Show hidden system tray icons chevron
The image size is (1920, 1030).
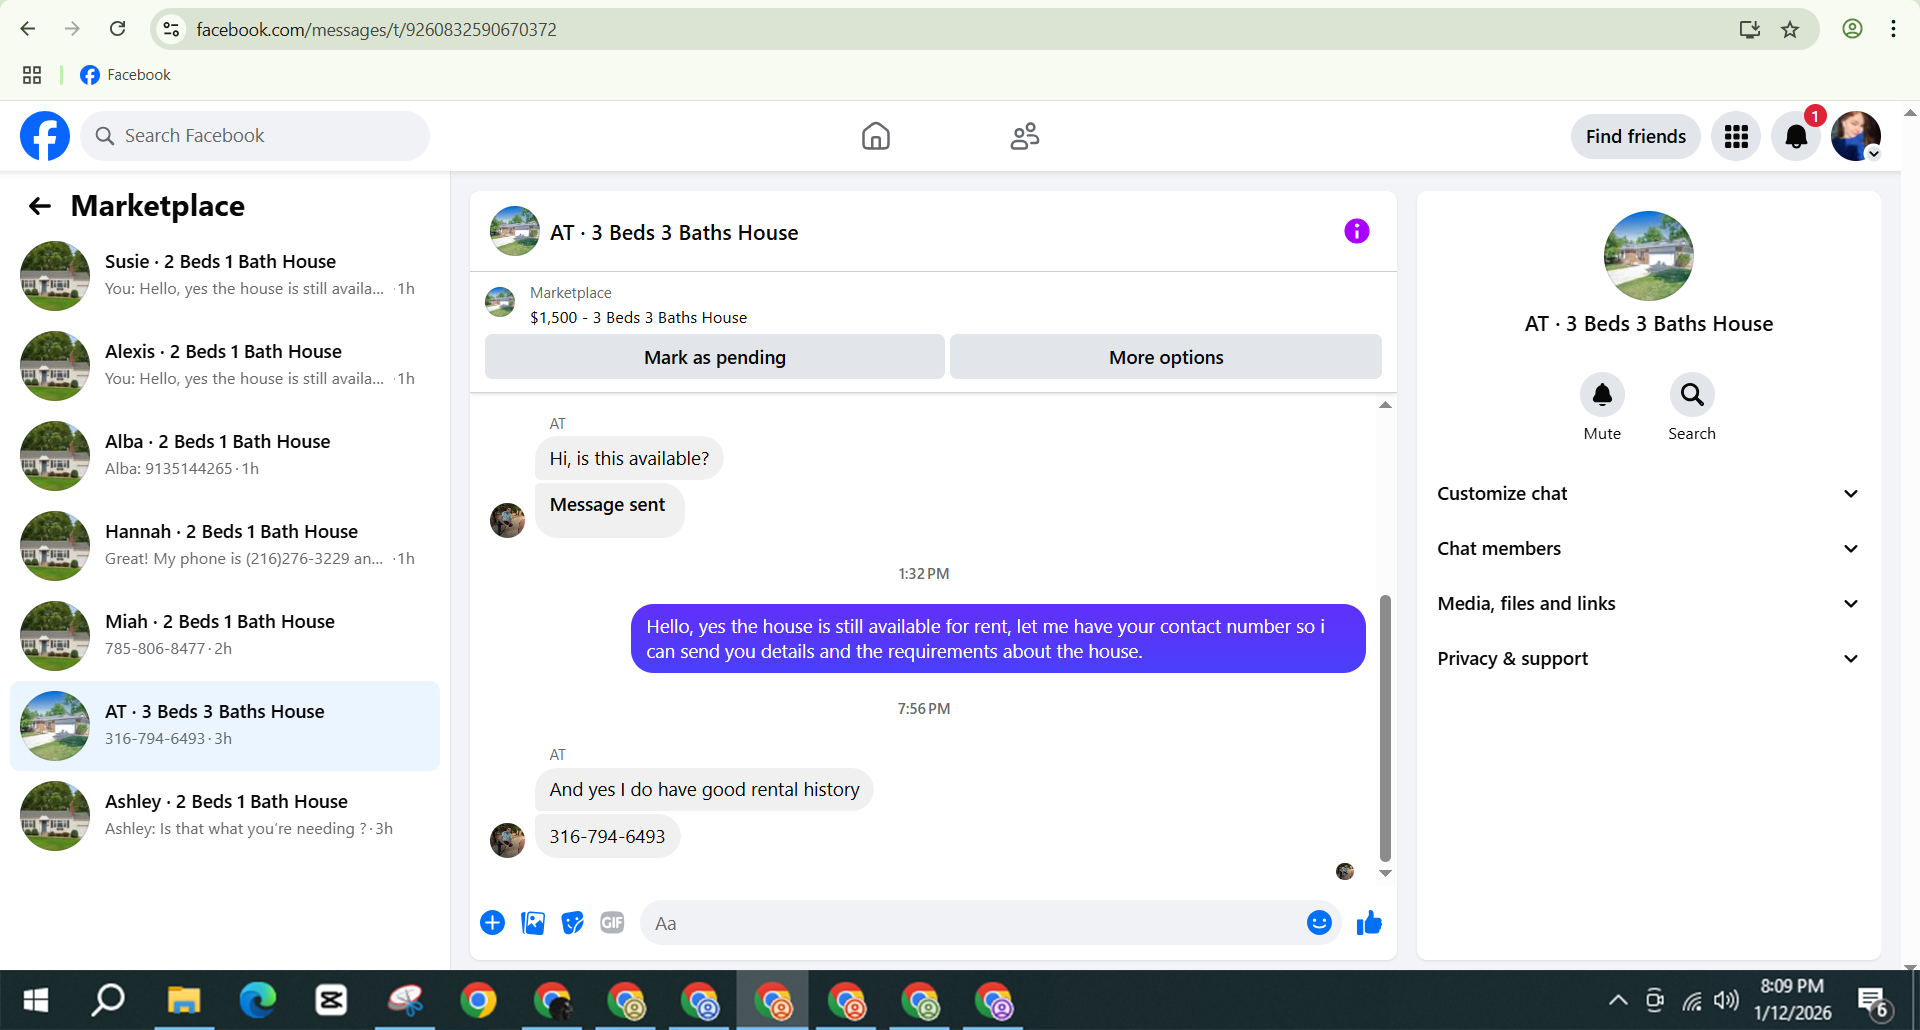(x=1617, y=1000)
